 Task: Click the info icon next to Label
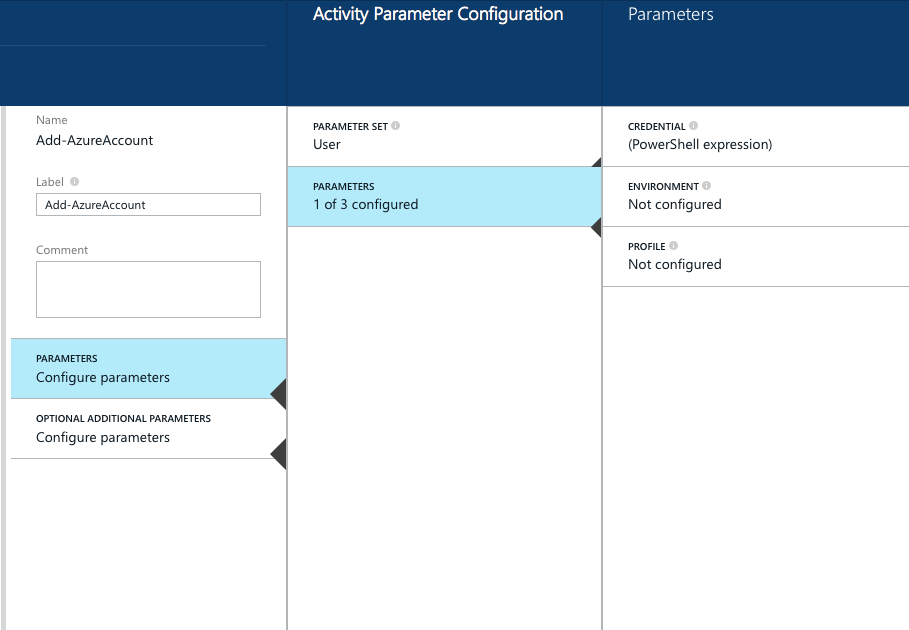click(x=74, y=181)
